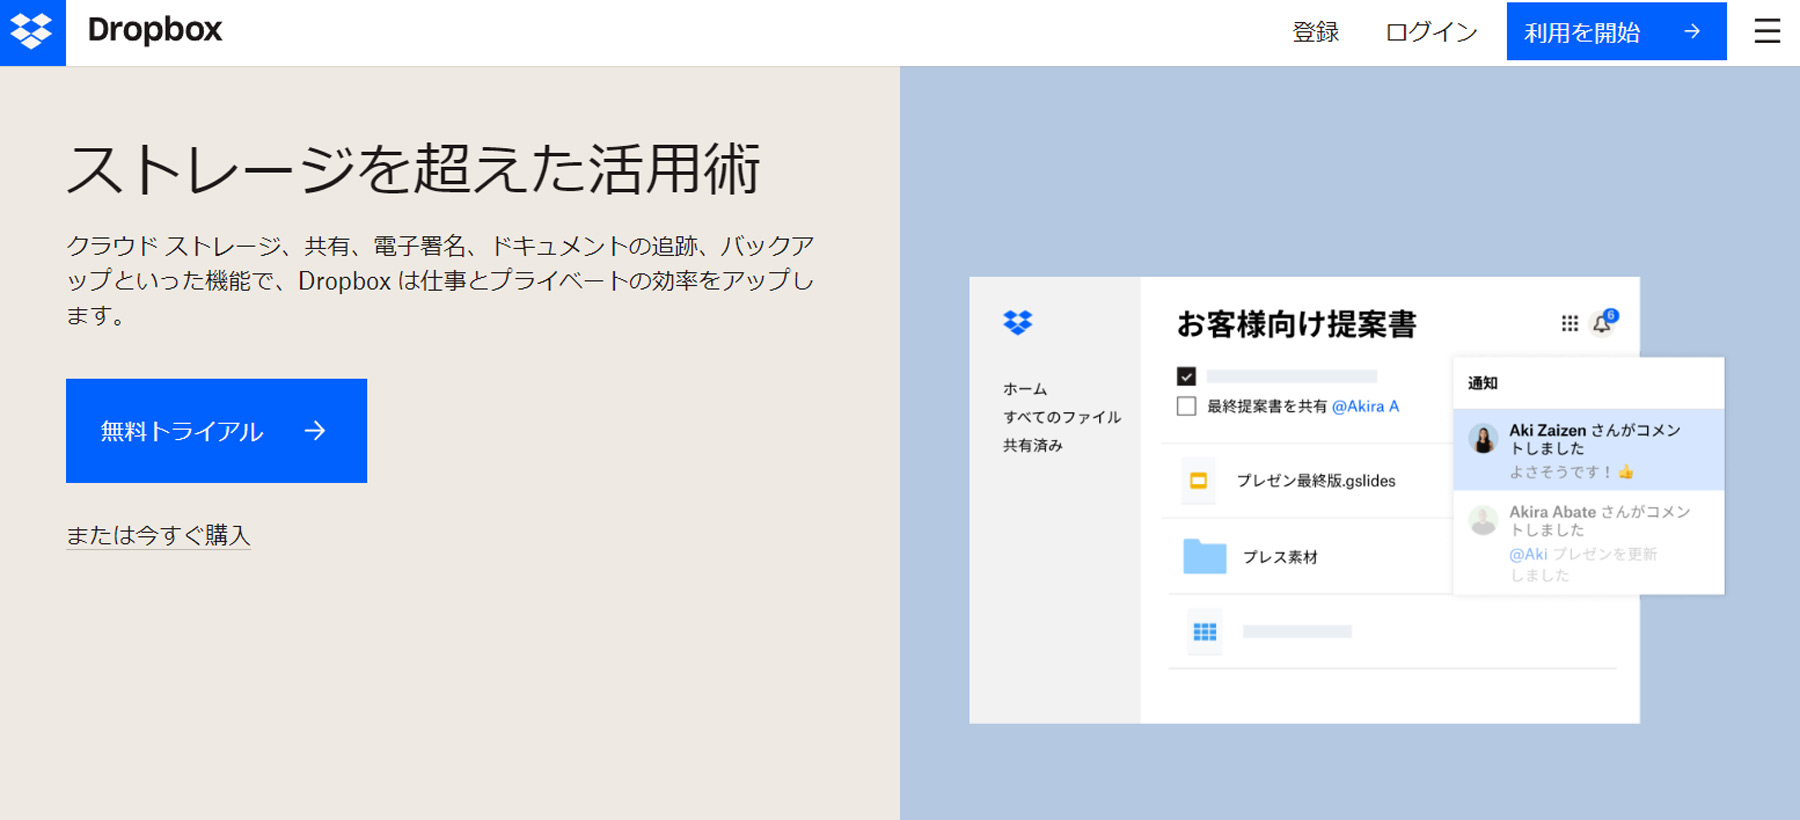Select ホーム in mockup sidebar

1025,389
